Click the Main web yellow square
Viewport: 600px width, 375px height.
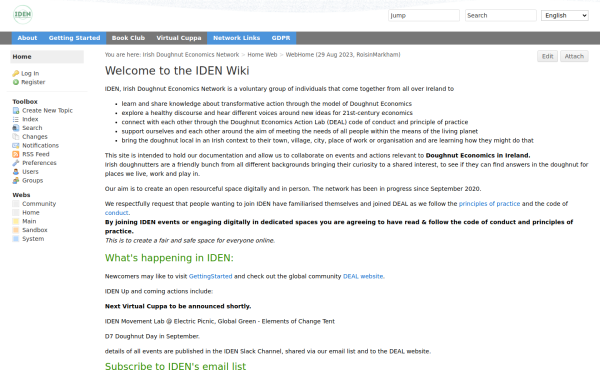(16, 221)
